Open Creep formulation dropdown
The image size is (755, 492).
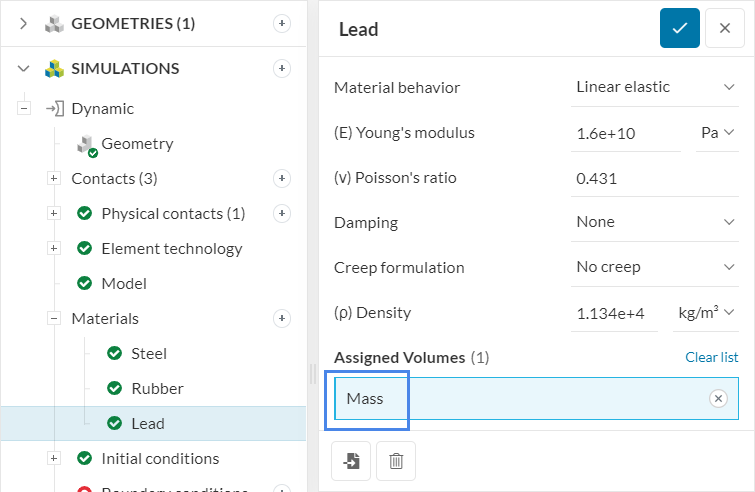pyautogui.click(x=655, y=267)
